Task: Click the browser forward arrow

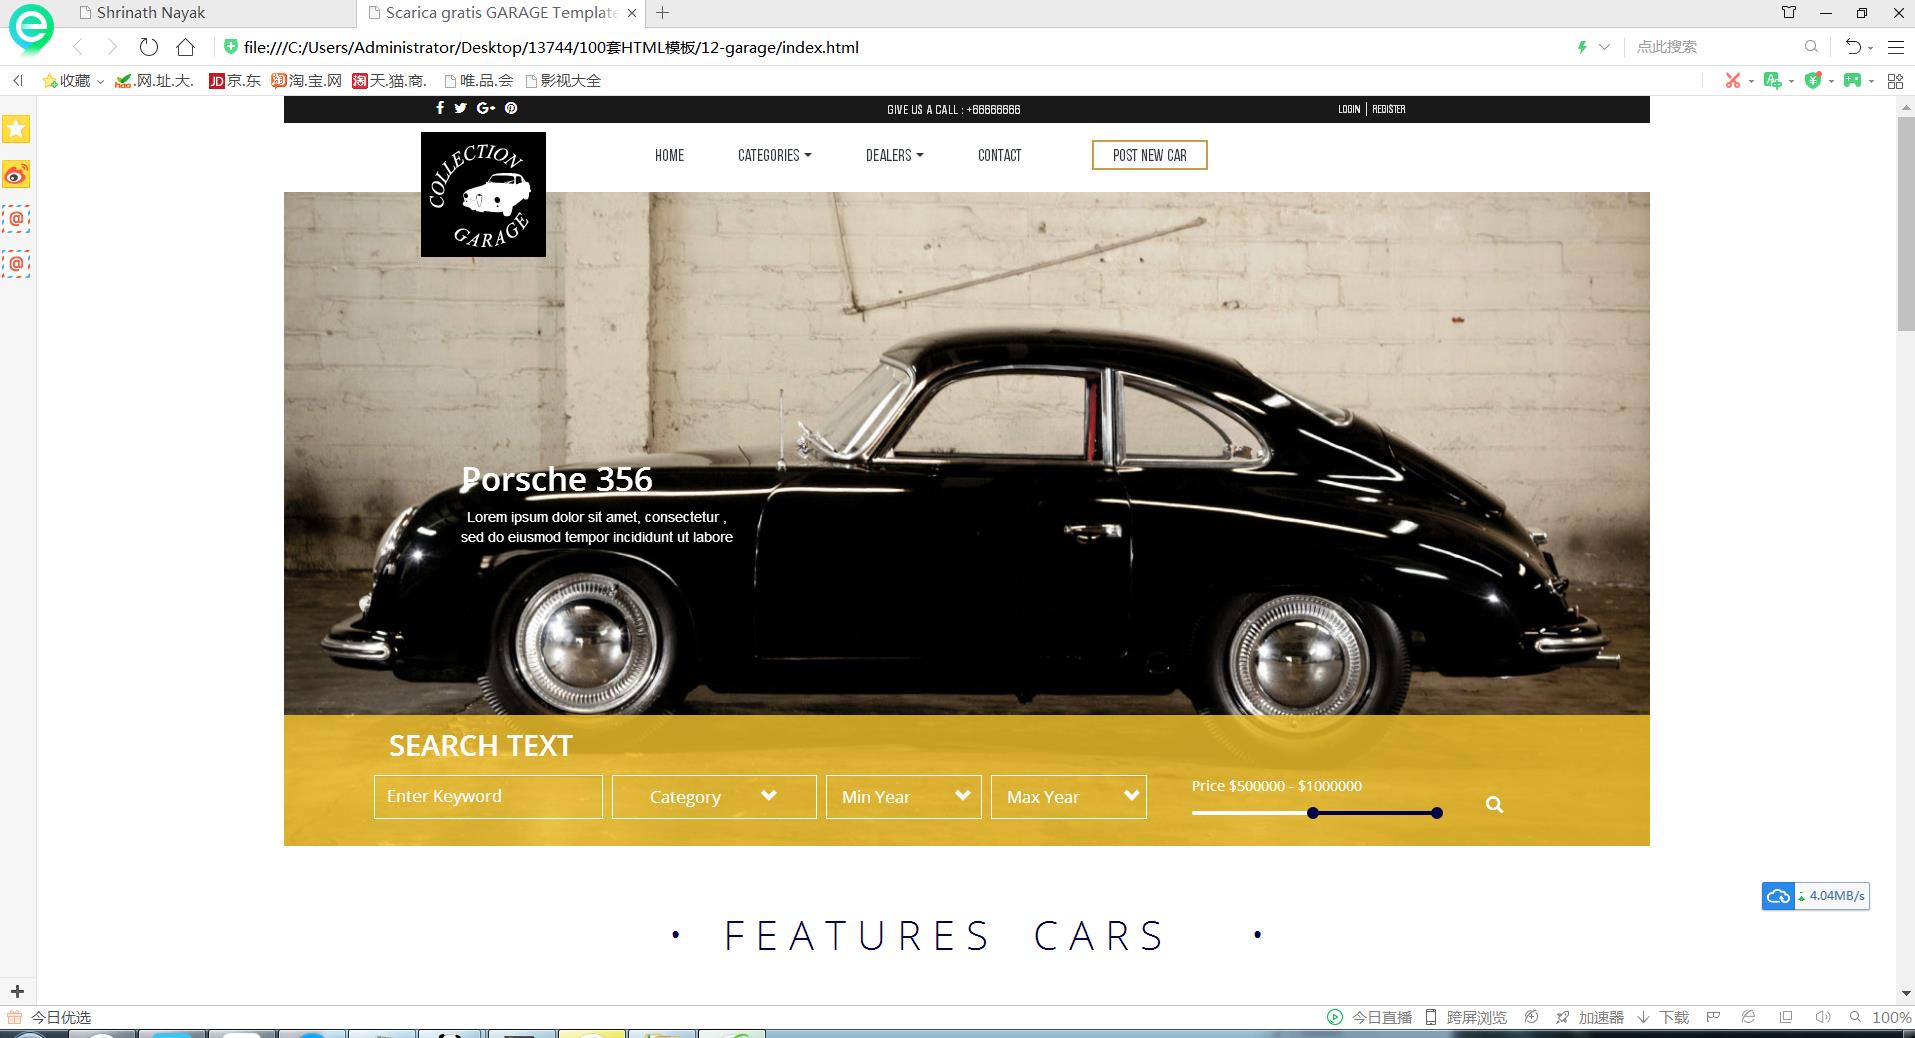Action: pos(112,47)
